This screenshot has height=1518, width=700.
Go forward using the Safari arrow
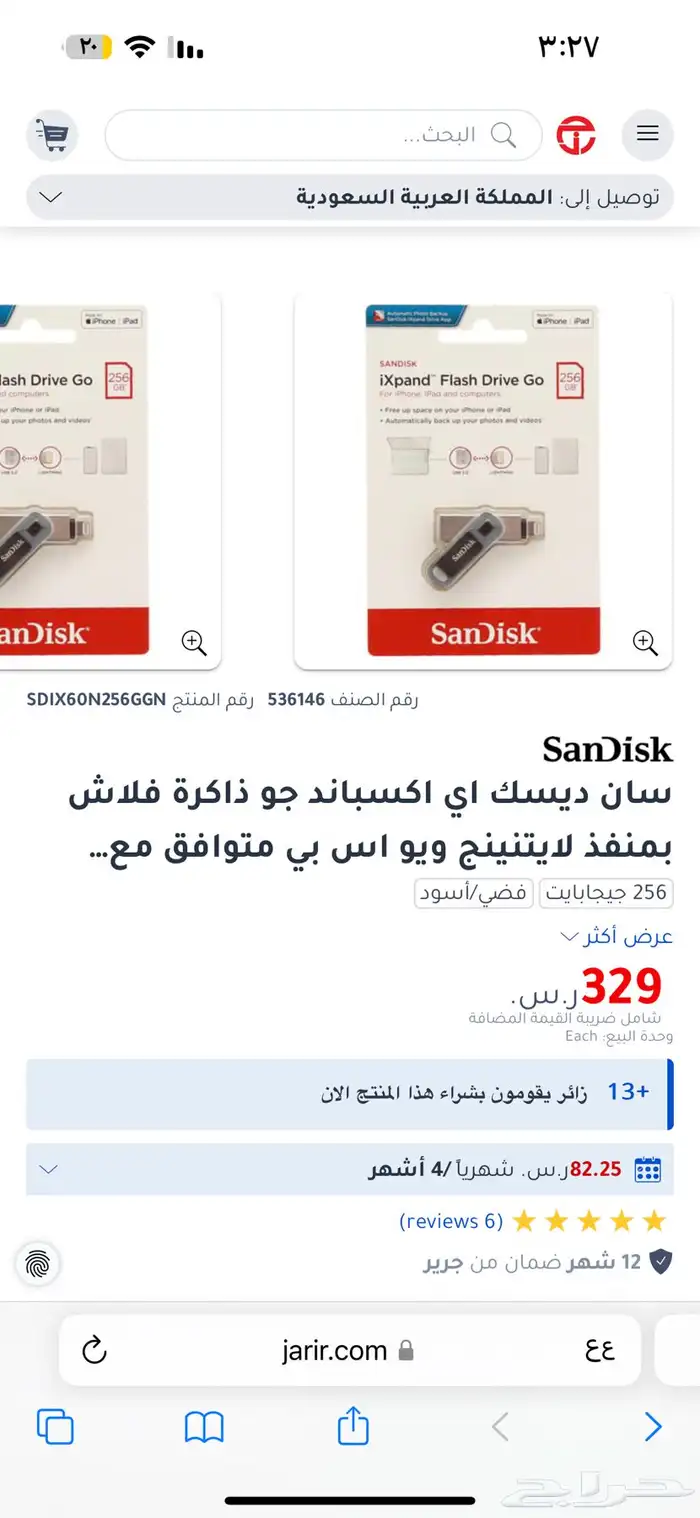[653, 1427]
